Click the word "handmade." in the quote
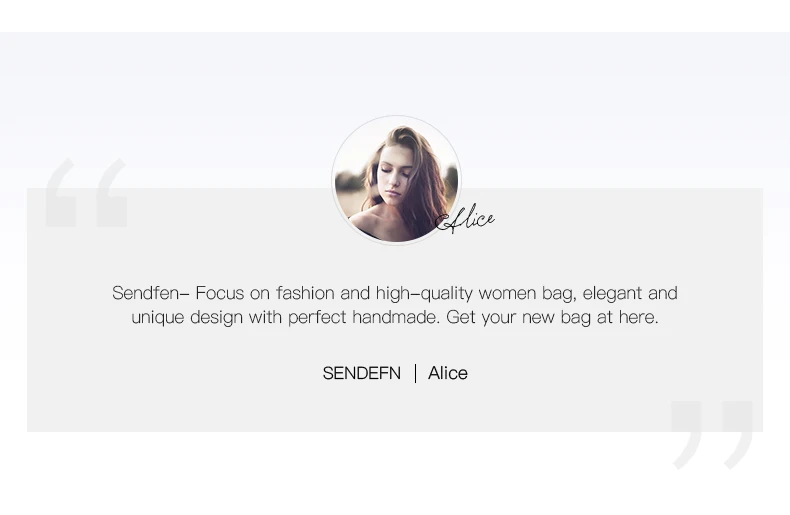This screenshot has height=515, width=790. point(397,317)
